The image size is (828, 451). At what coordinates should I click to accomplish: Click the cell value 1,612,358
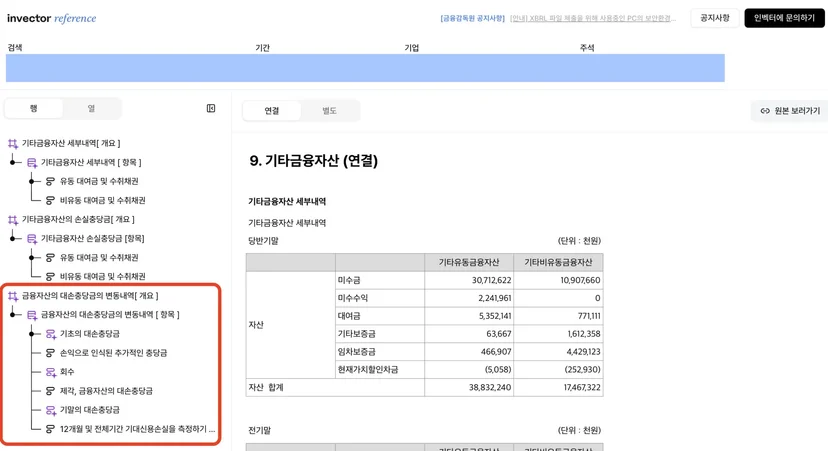tap(584, 334)
